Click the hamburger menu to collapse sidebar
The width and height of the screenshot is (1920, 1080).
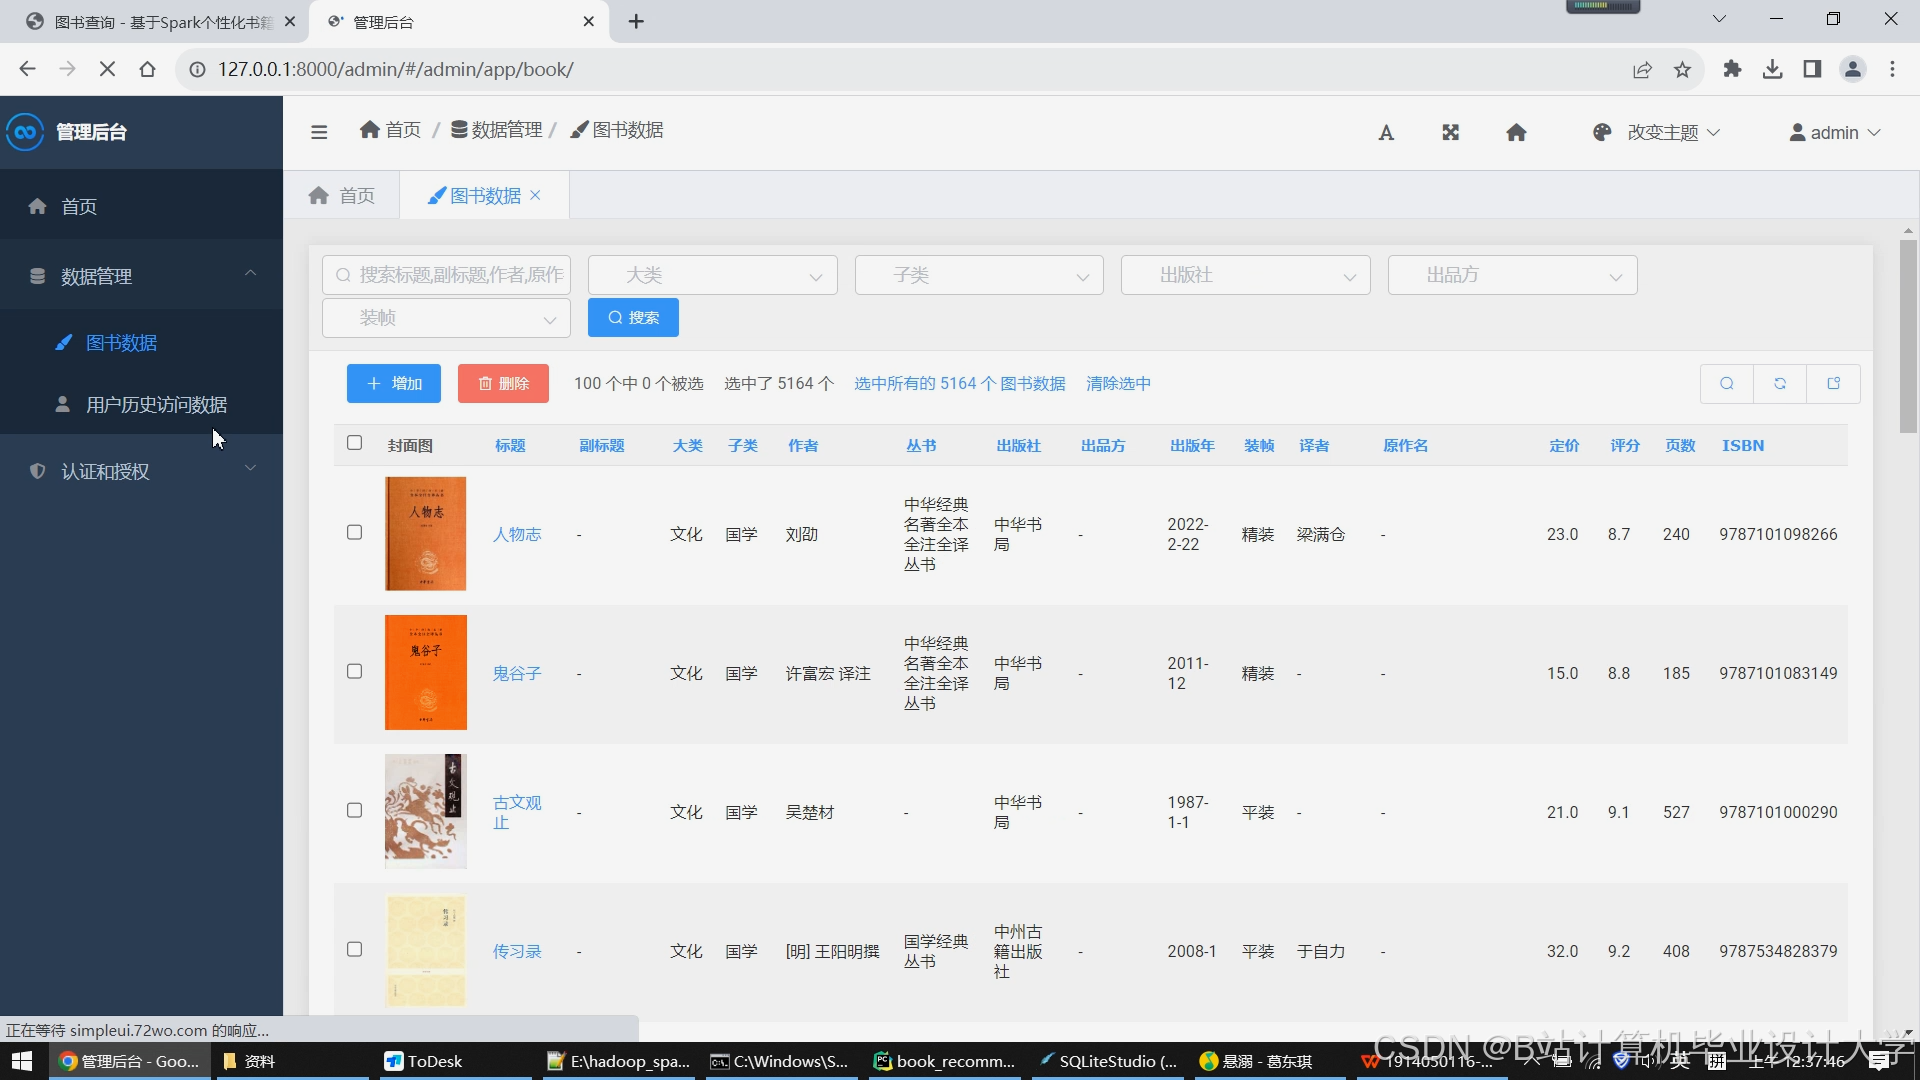tap(319, 131)
